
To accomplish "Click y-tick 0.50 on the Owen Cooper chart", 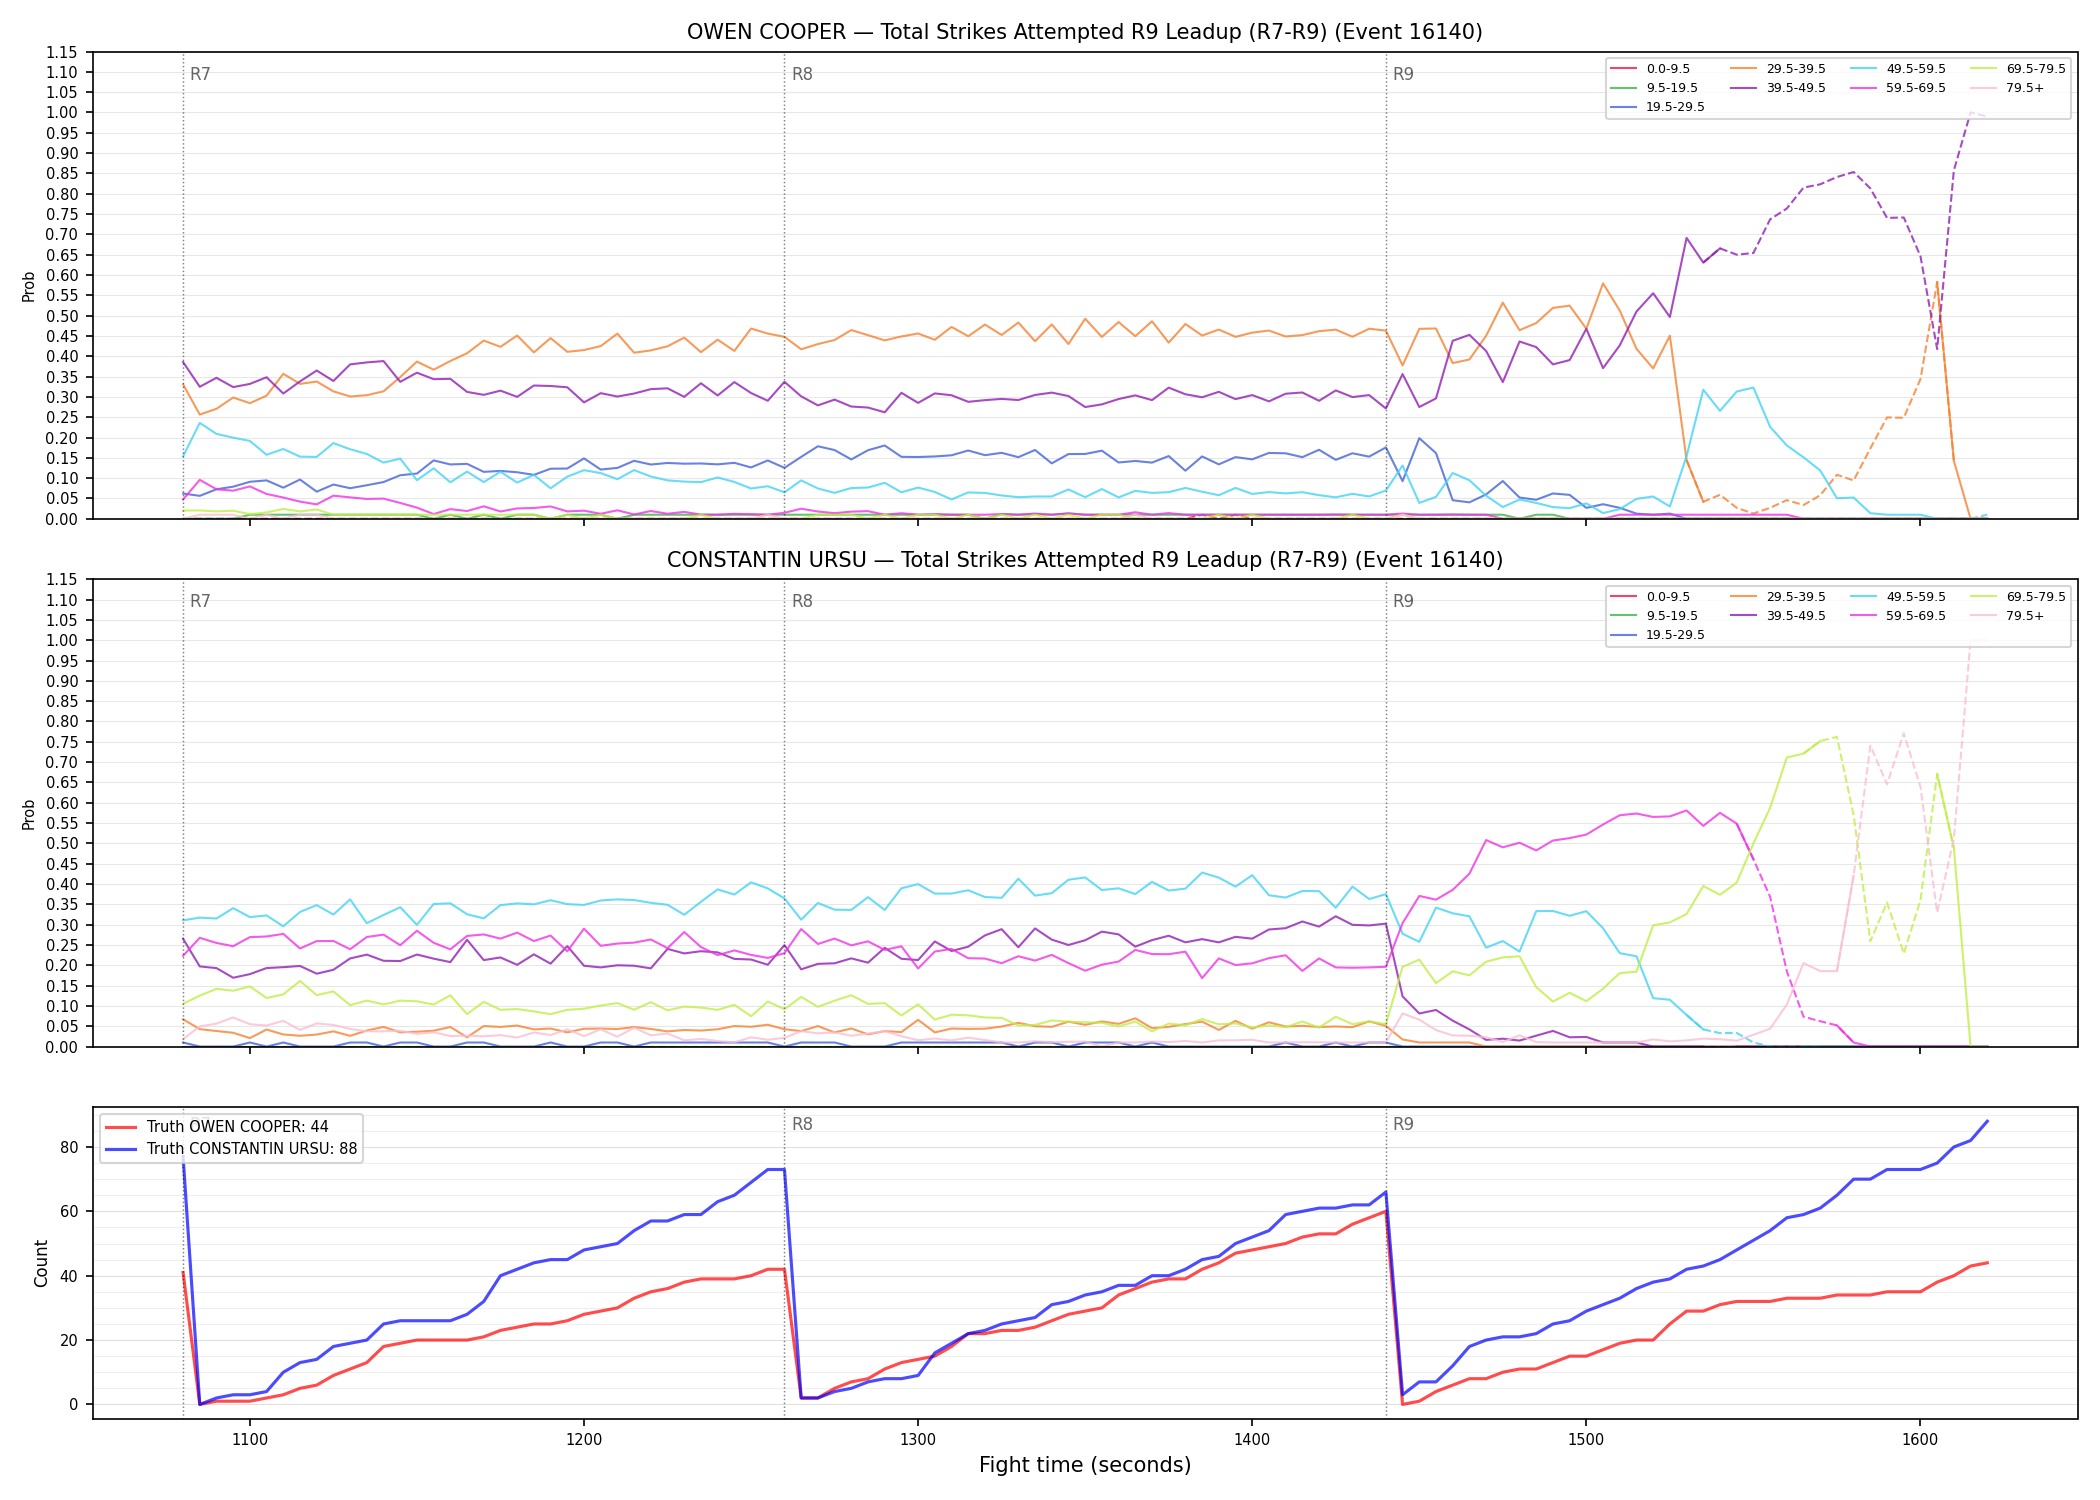I will [63, 316].
